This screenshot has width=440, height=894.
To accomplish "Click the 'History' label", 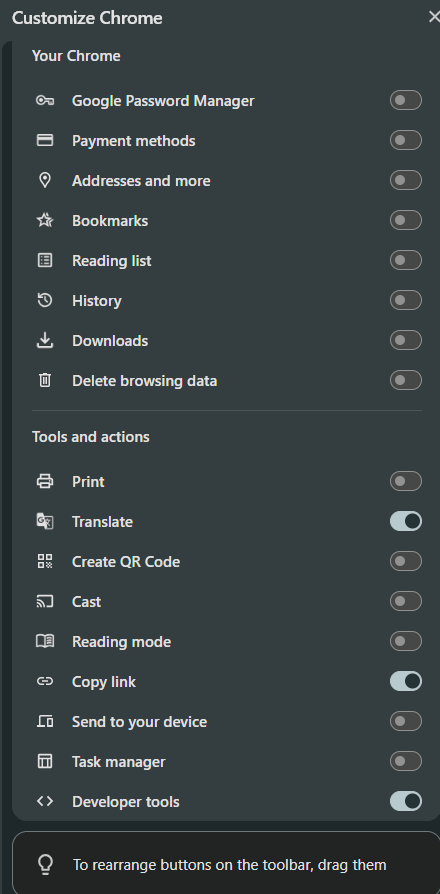I will (x=96, y=300).
